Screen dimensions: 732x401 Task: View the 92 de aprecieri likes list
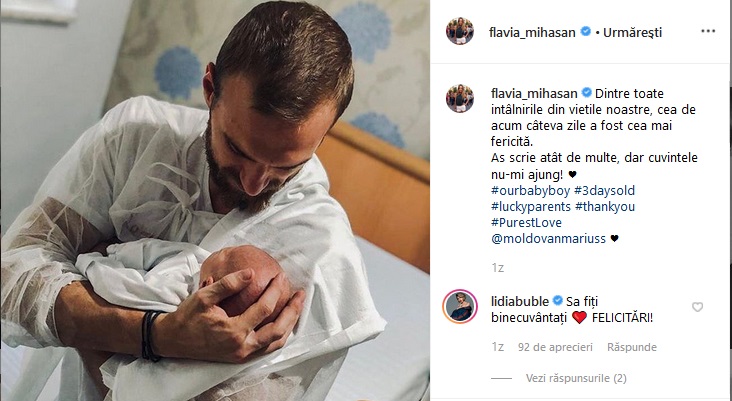555,347
